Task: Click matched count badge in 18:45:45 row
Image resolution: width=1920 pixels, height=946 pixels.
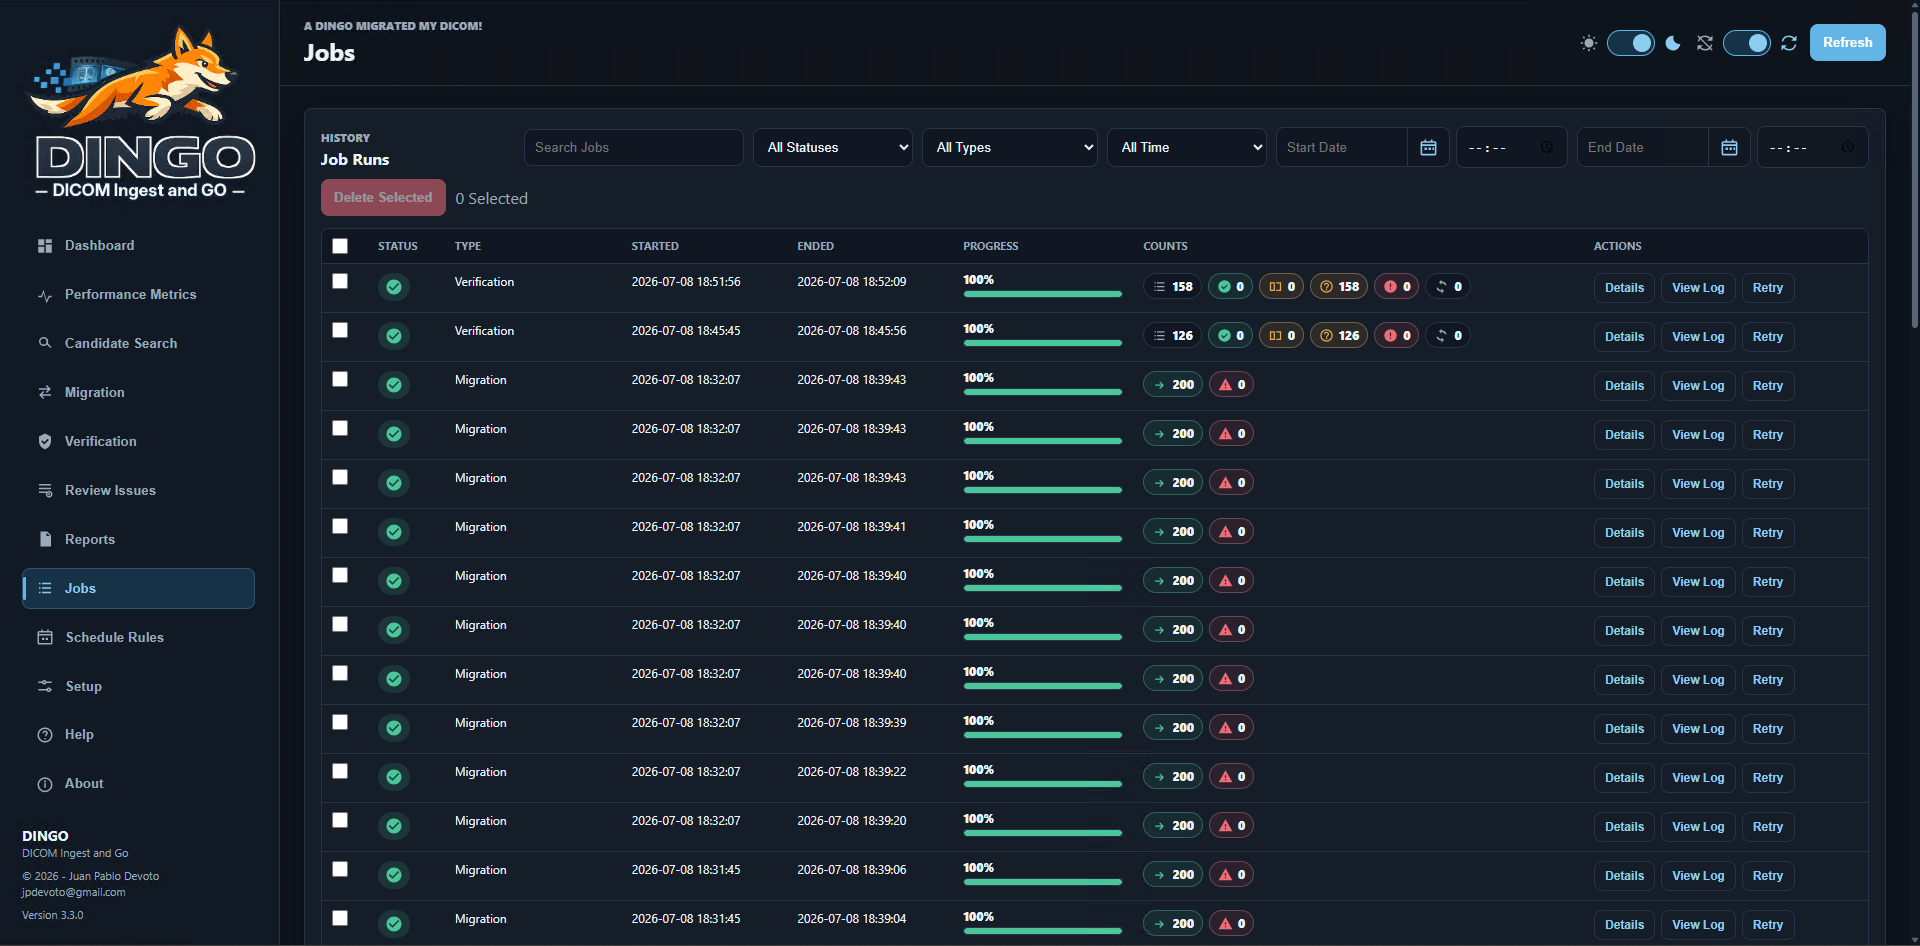Action: tap(1230, 336)
